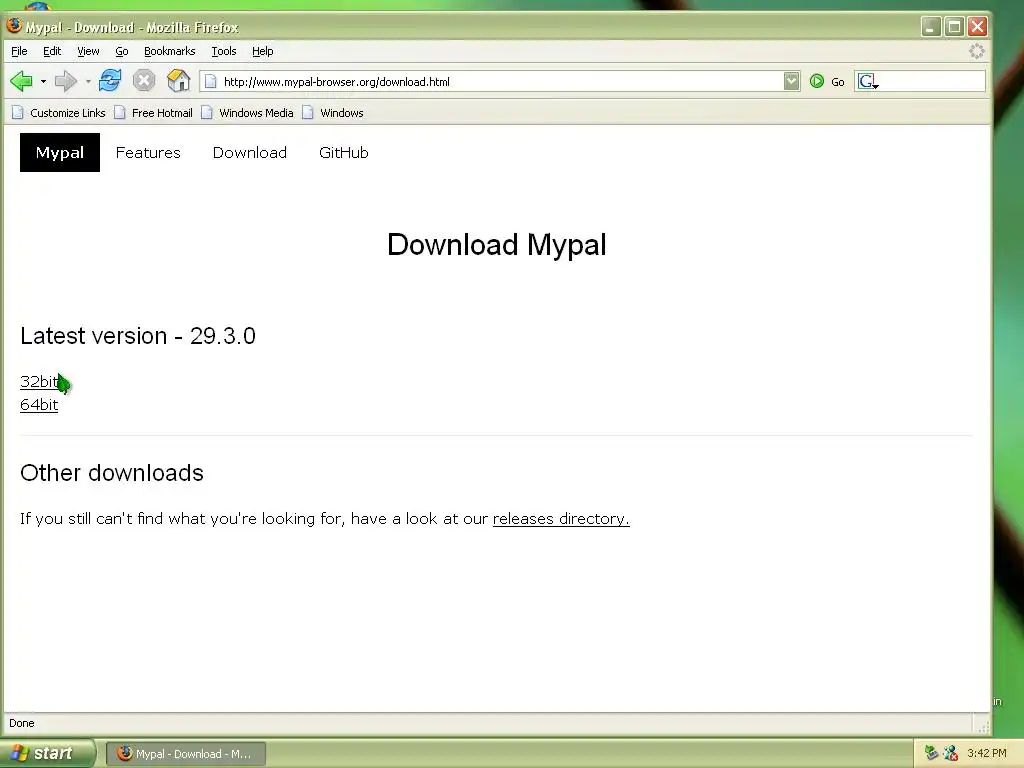1024x768 pixels.
Task: Open the releases directory link
Action: (560, 519)
